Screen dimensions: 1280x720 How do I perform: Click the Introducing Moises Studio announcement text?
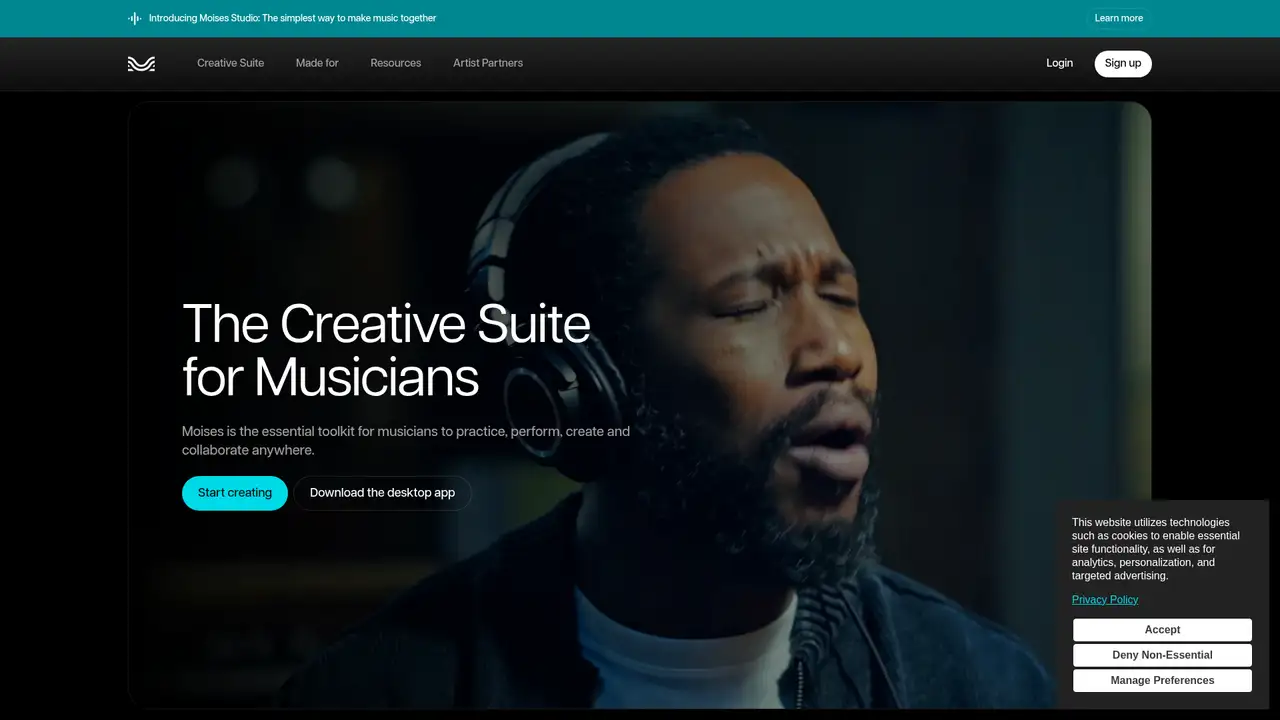click(292, 18)
